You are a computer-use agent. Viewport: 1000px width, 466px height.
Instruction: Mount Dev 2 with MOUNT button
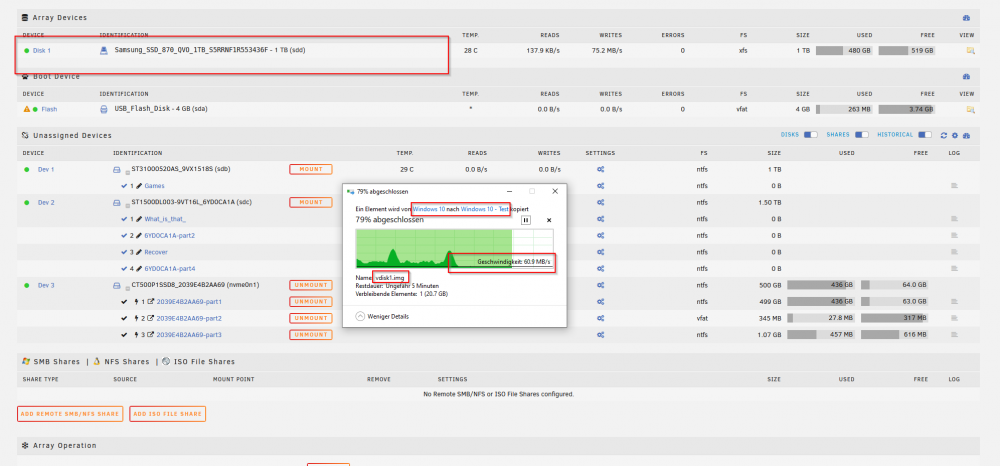[311, 202]
